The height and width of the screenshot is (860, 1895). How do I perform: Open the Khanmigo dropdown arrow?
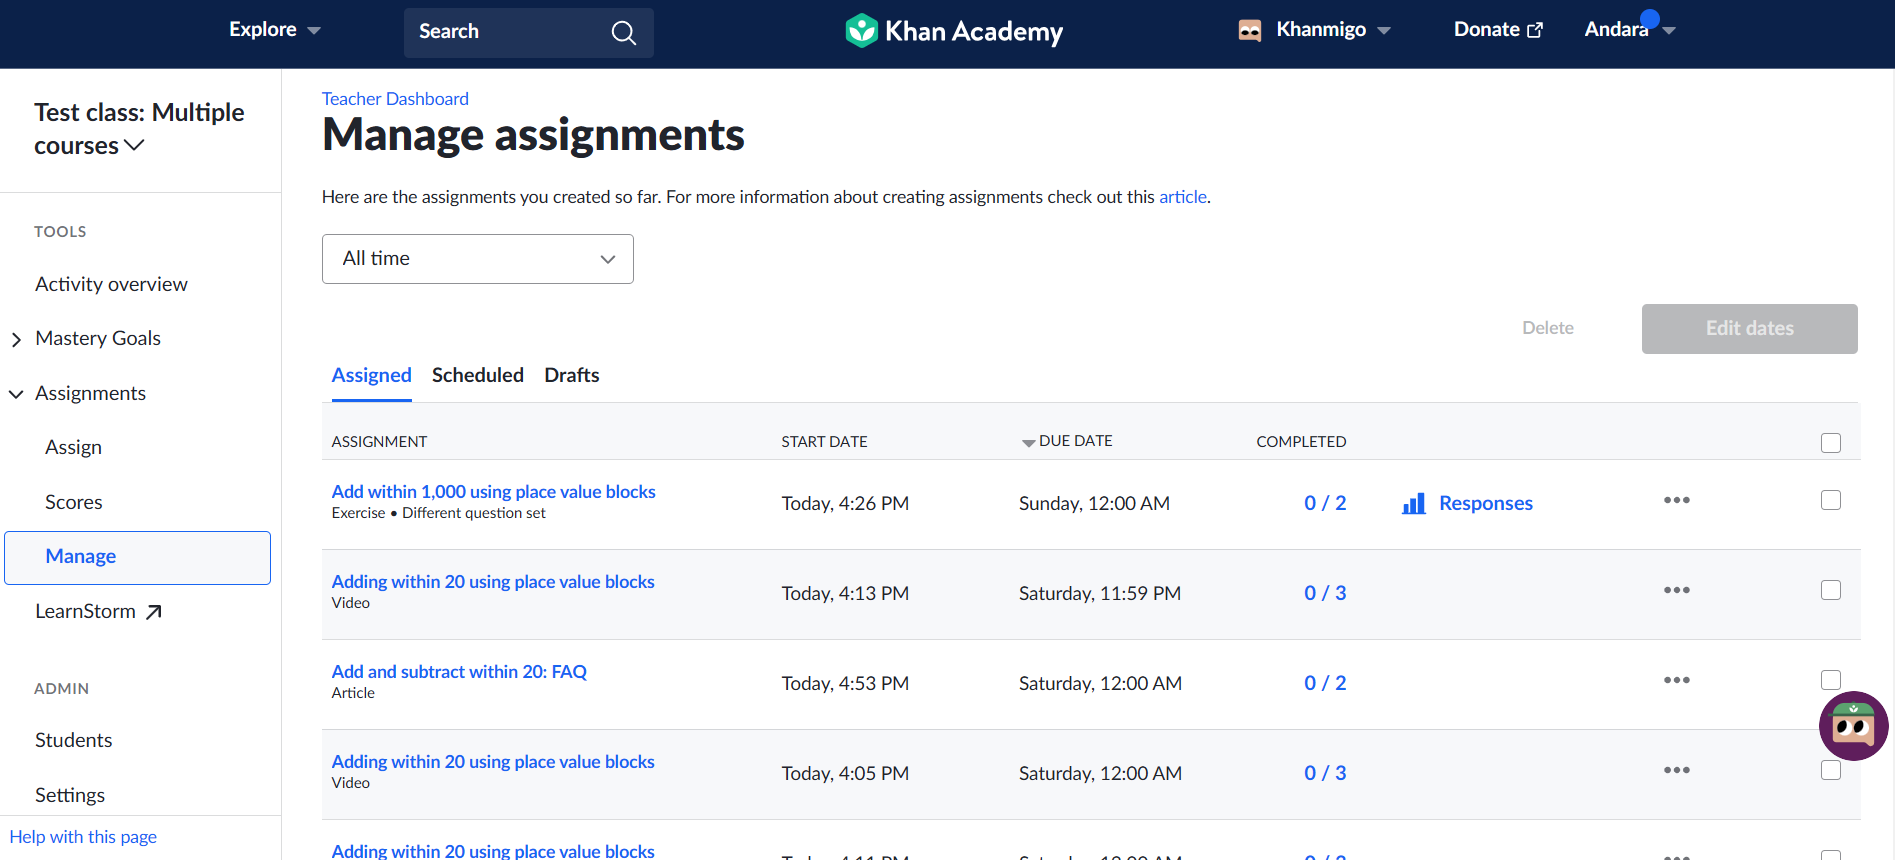pyautogui.click(x=1384, y=31)
